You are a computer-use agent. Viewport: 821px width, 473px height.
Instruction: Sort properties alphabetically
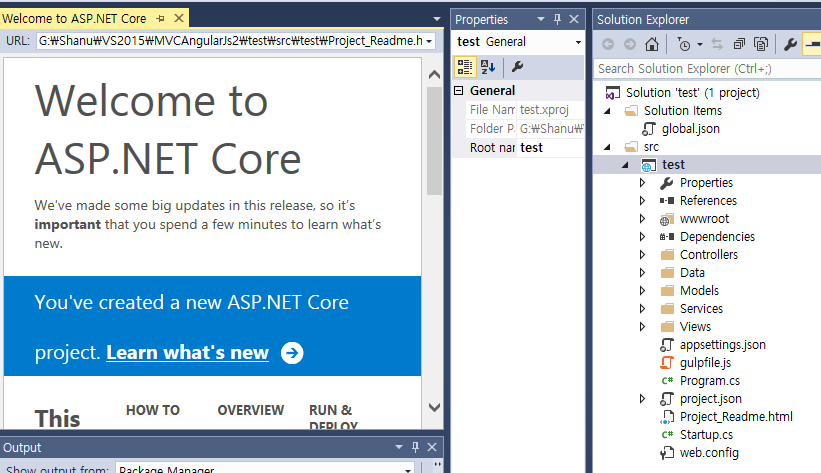tap(488, 67)
